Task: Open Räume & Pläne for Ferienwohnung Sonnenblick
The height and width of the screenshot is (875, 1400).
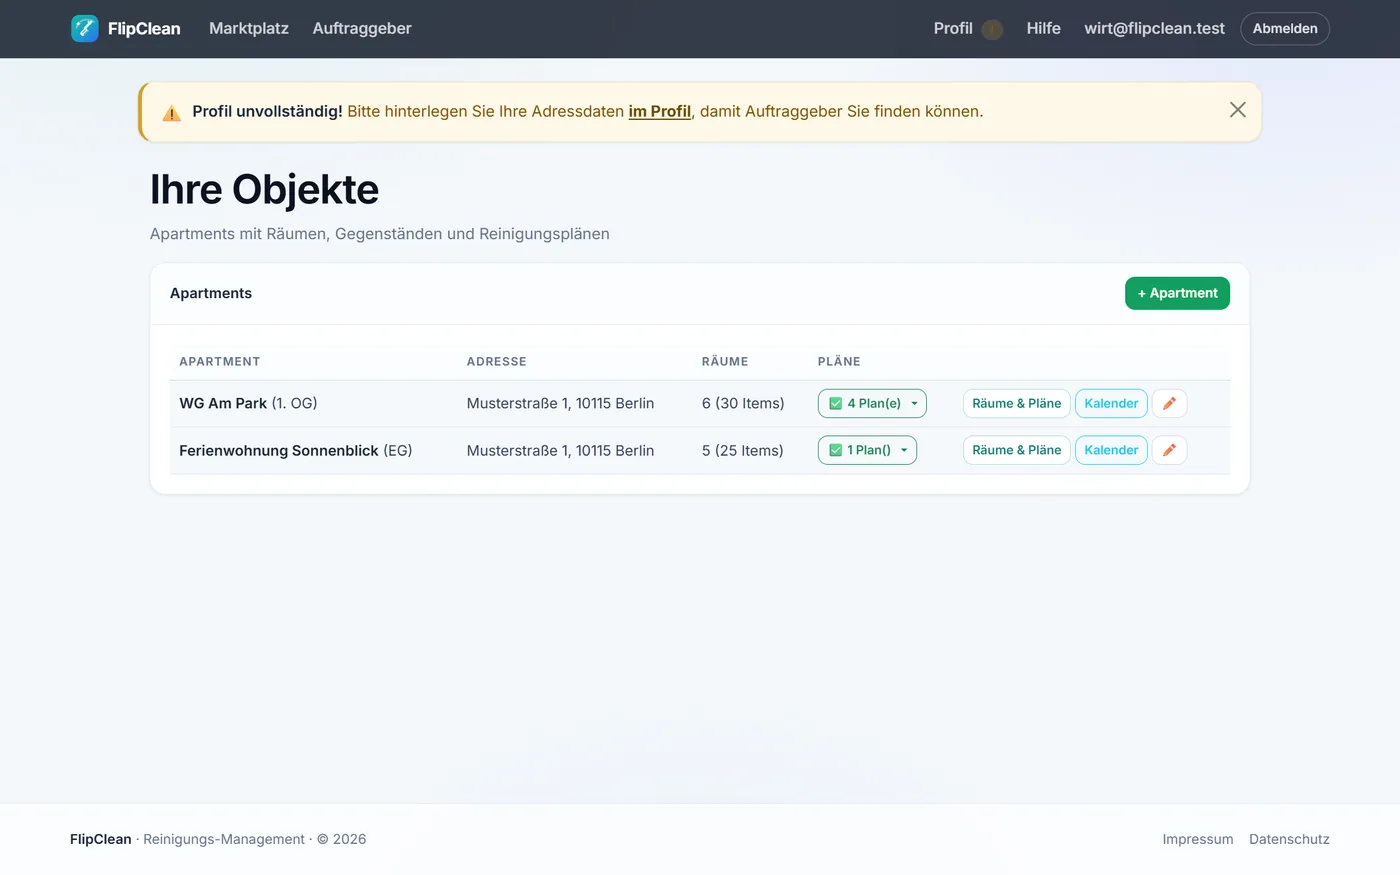Action: point(1017,450)
